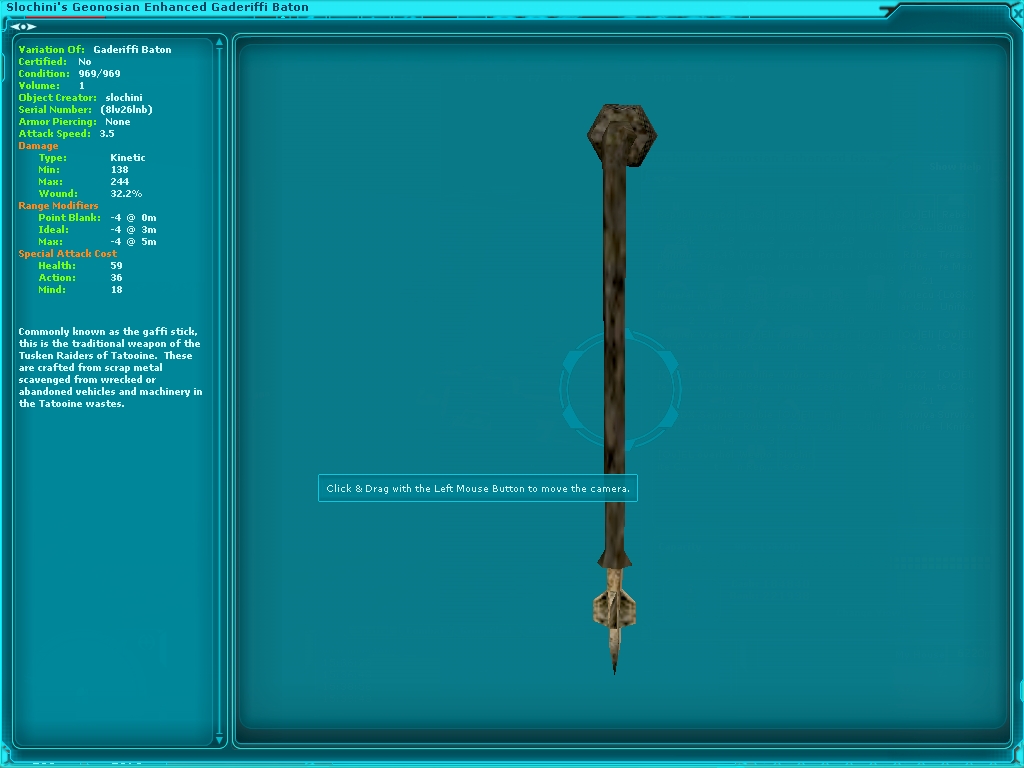Click the gaffi stick 3D model

click(x=615, y=388)
